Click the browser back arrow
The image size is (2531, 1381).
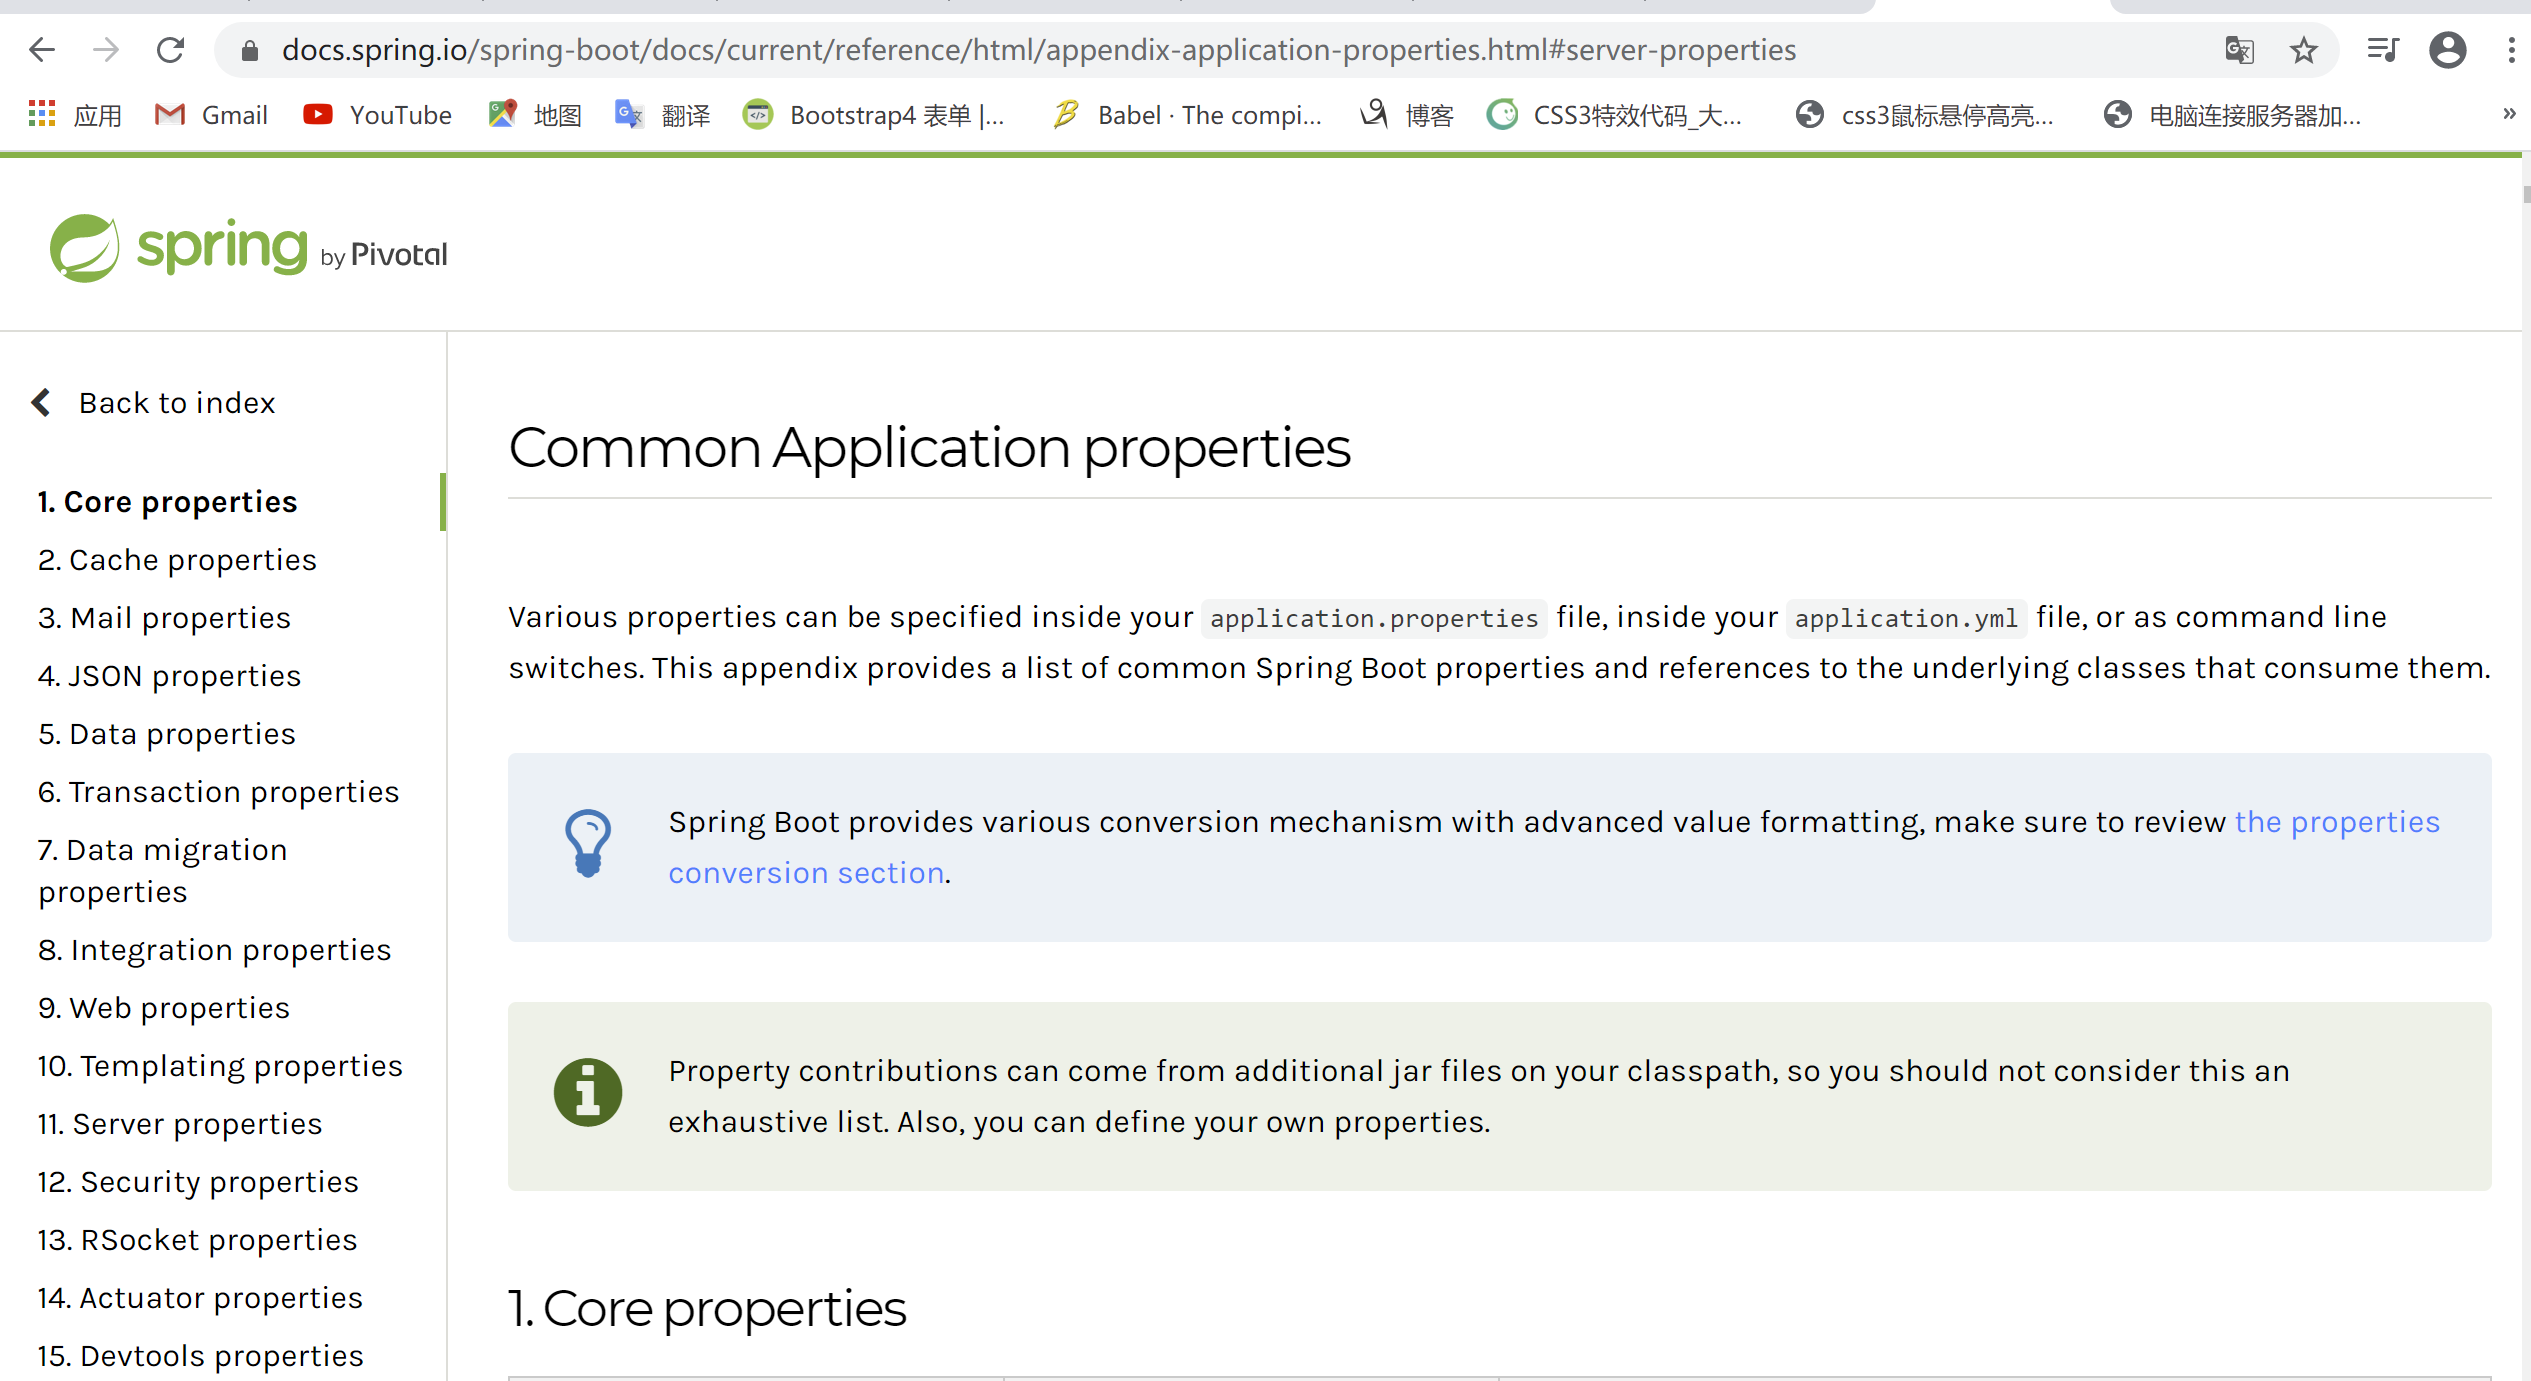click(x=42, y=50)
